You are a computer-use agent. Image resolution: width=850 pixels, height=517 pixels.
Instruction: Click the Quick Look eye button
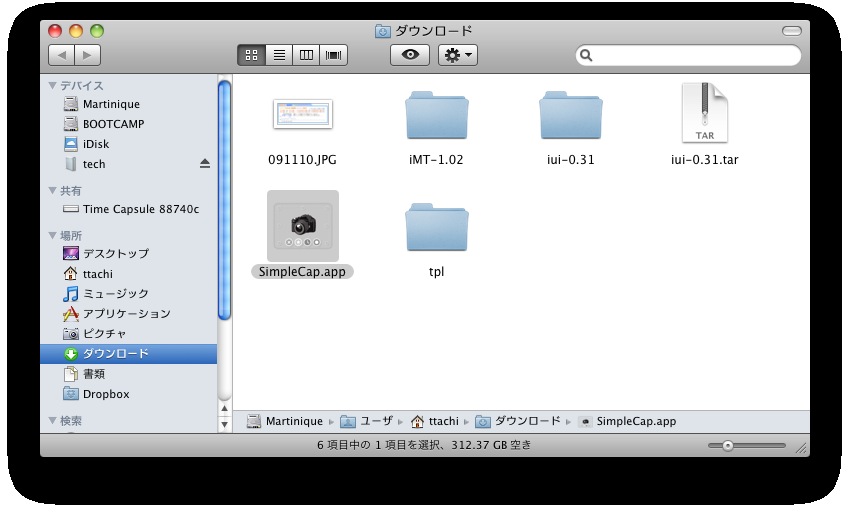tap(410, 55)
